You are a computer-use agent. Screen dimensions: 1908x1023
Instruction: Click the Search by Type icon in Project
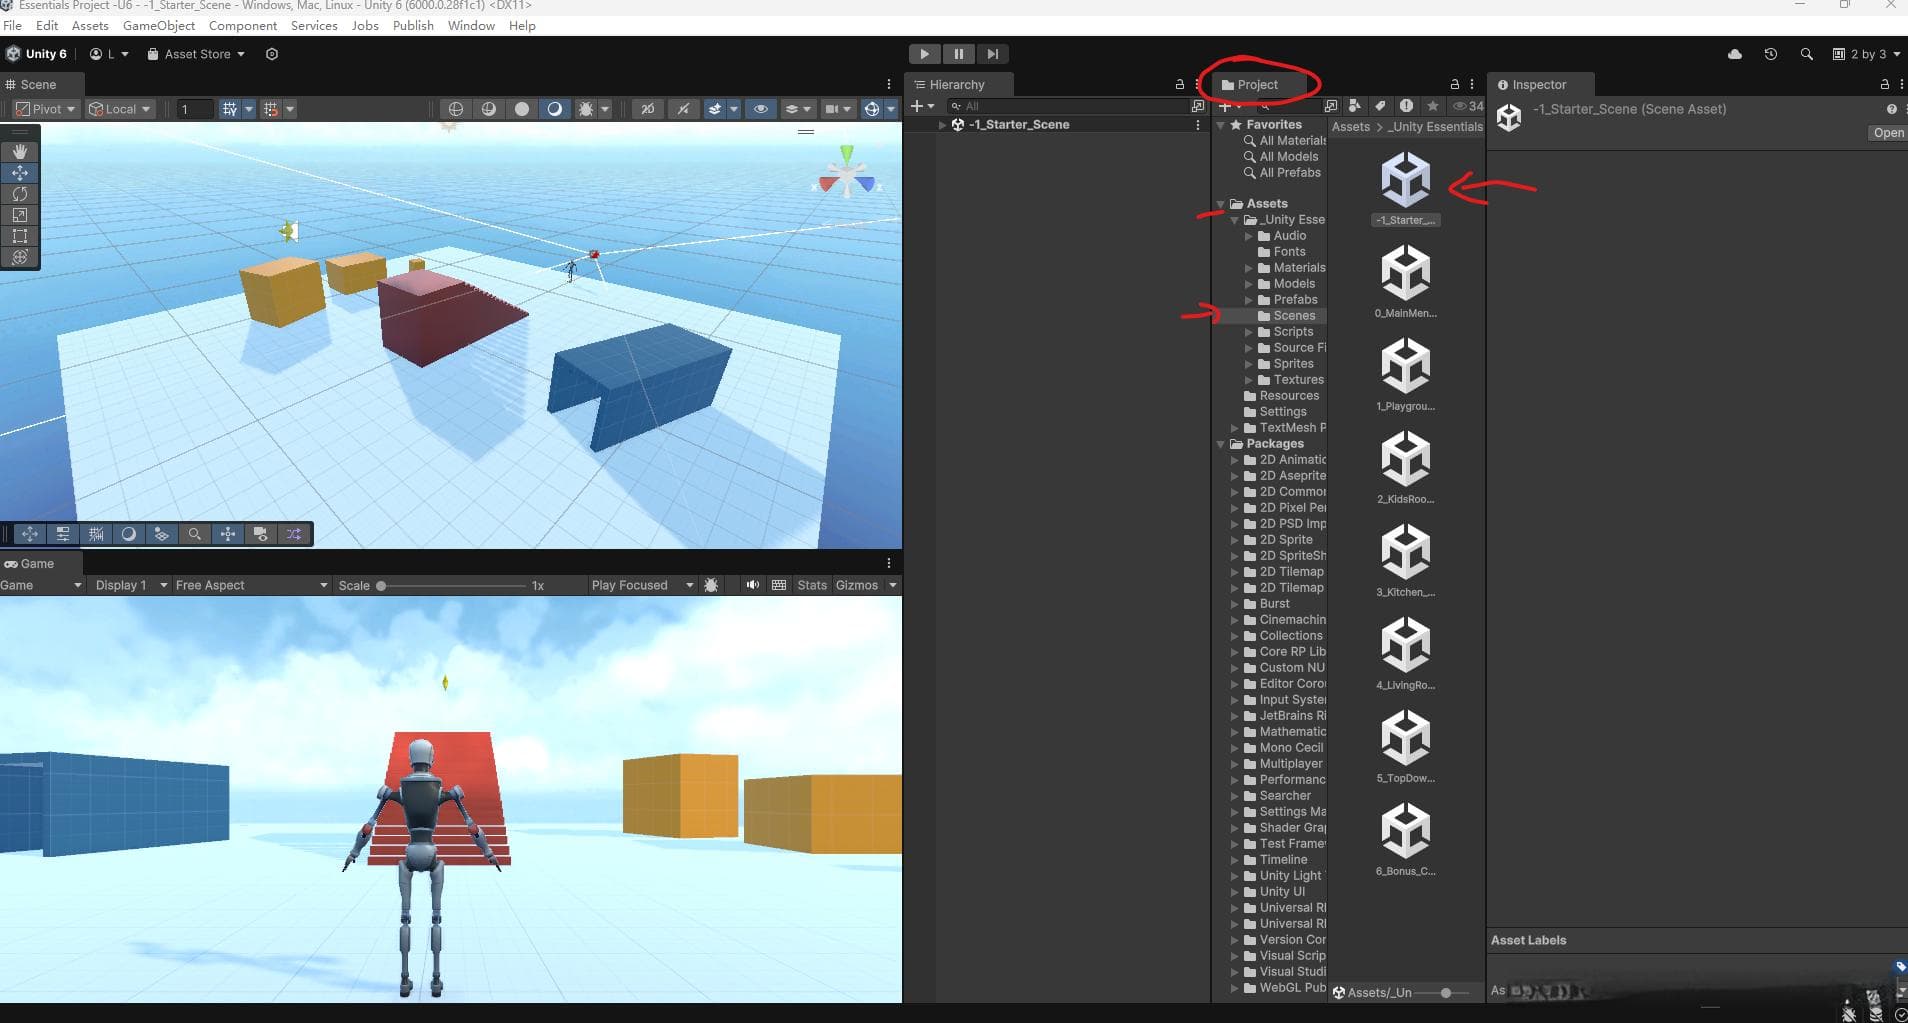point(1354,106)
